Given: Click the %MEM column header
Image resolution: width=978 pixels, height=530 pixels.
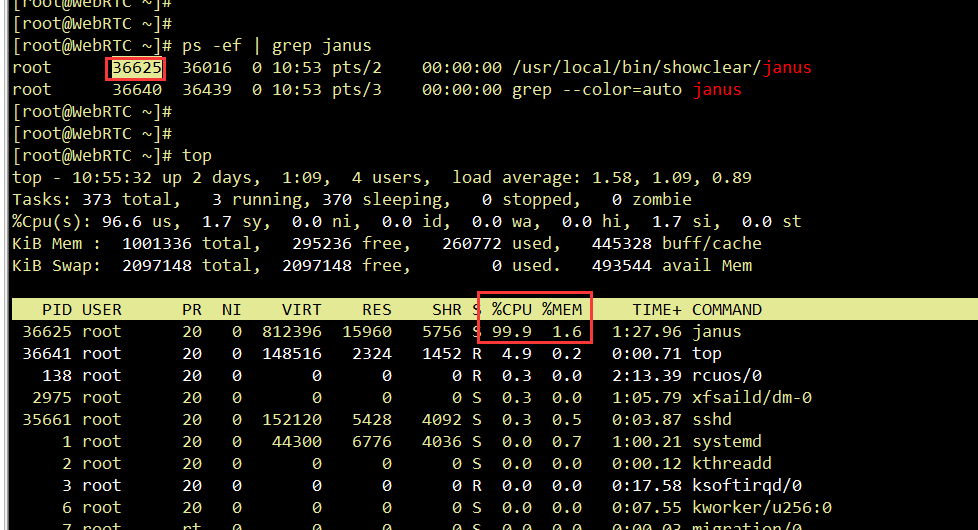Looking at the screenshot, I should click(562, 309).
